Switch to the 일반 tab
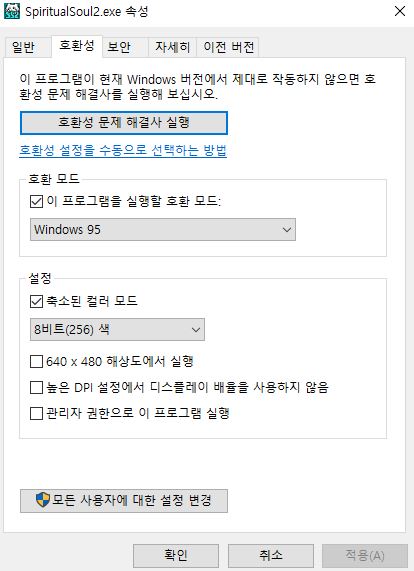Screen dimensions: 414x571 pyautogui.click(x=23, y=47)
